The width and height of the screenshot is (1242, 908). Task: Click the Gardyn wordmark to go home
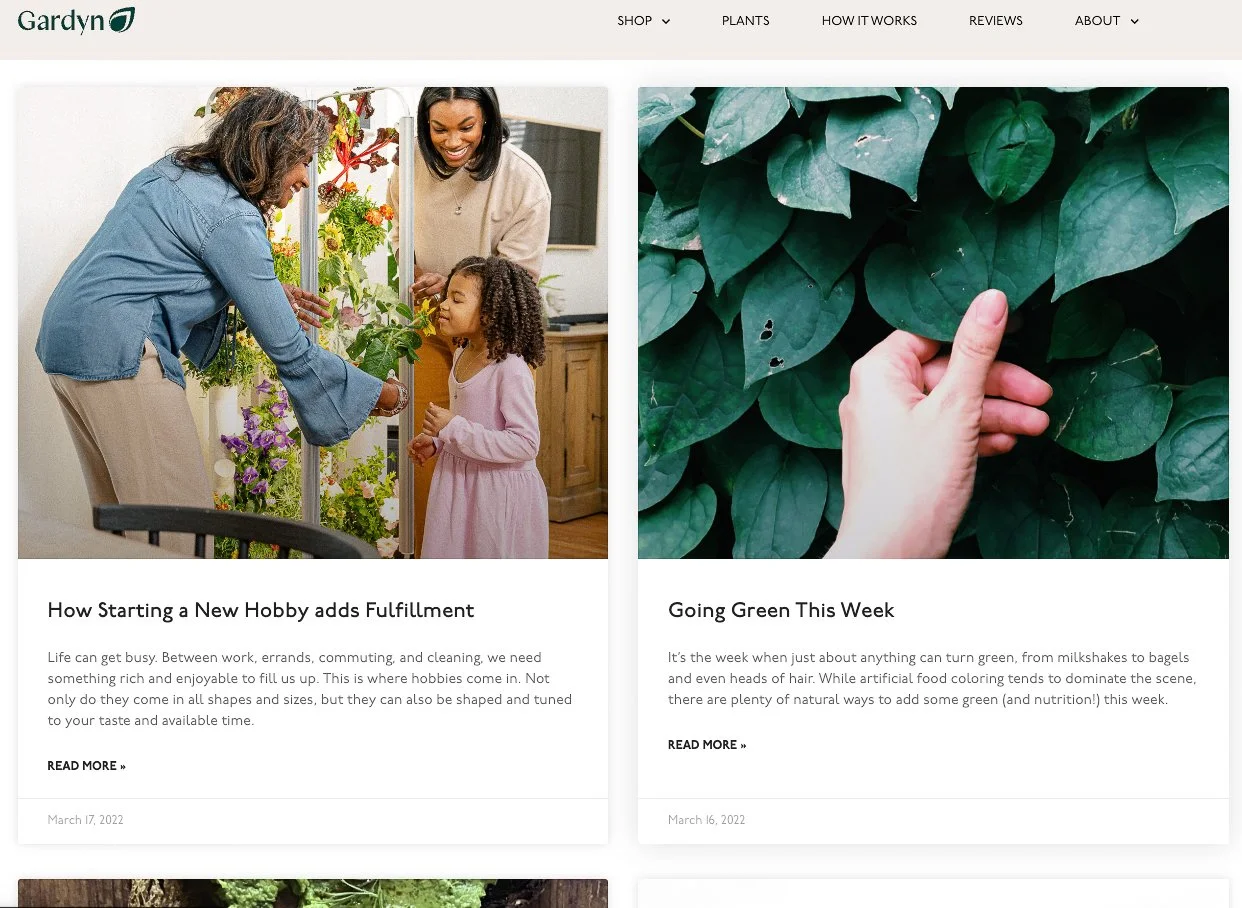(x=61, y=21)
